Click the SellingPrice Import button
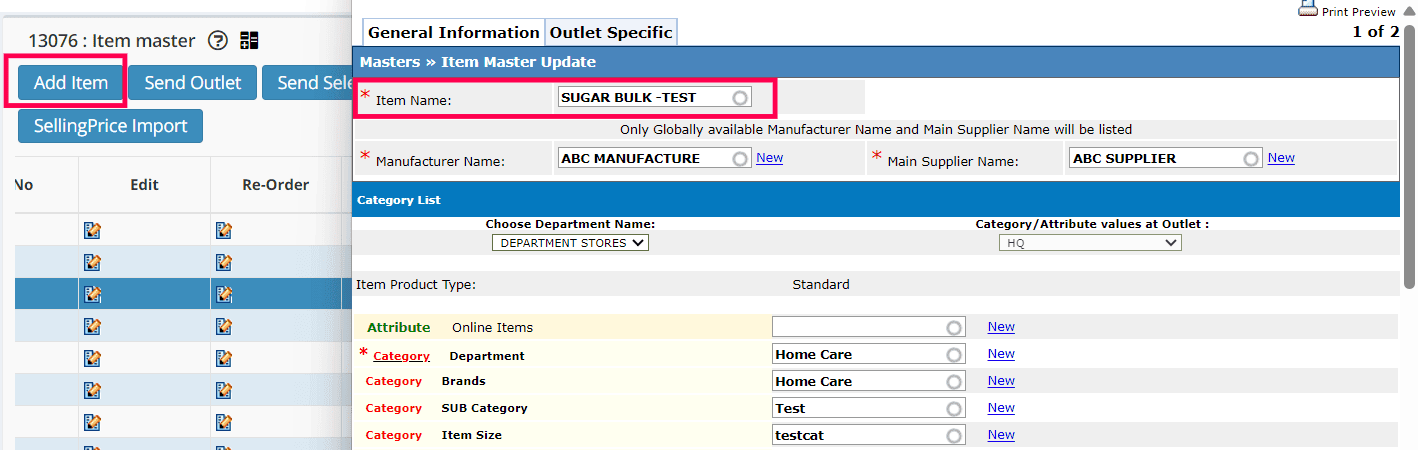 point(110,126)
